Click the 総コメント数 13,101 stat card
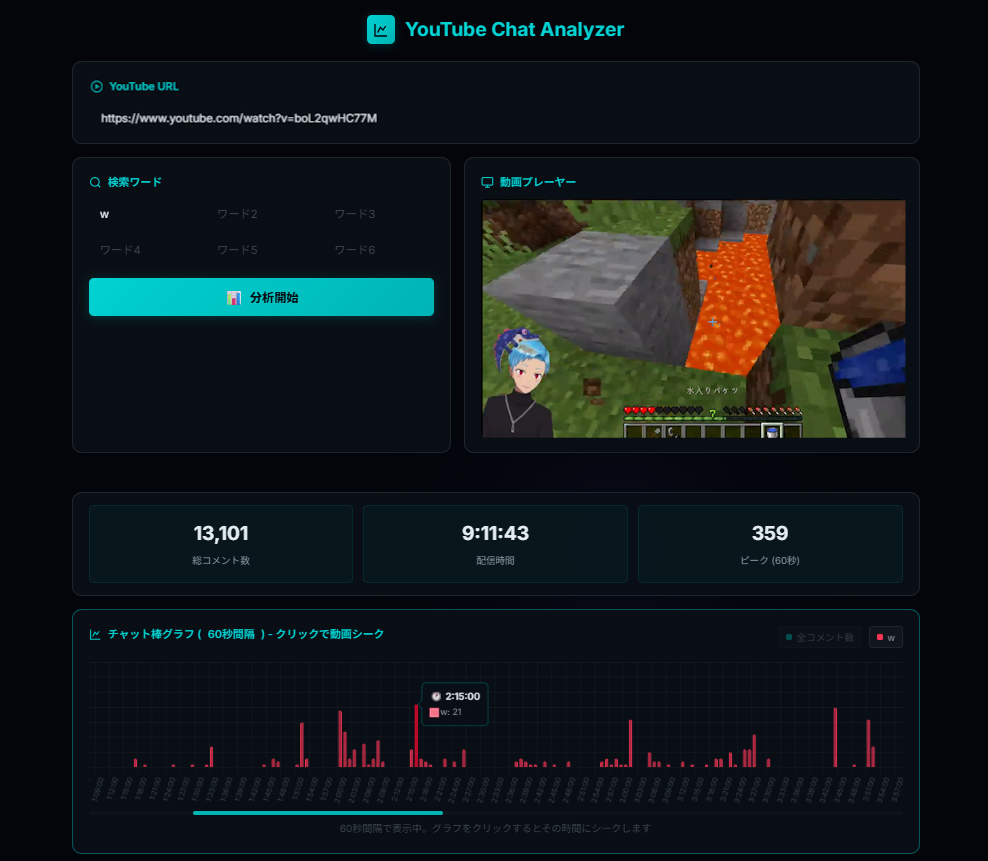The image size is (988, 861). click(x=221, y=543)
